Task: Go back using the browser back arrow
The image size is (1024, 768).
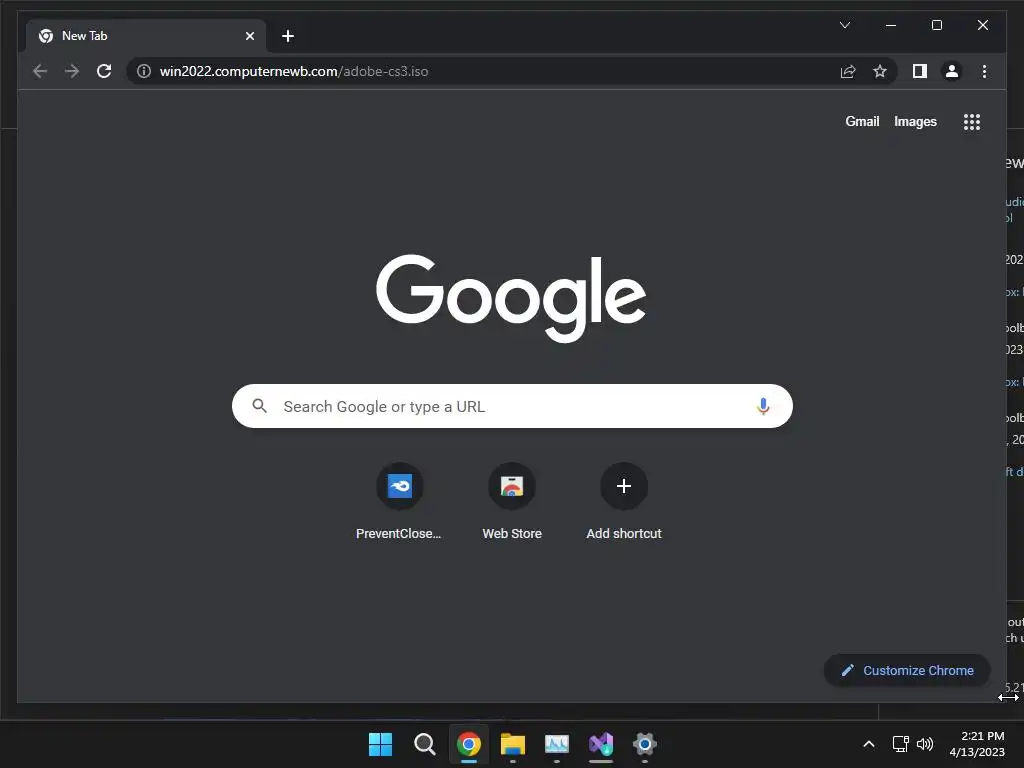Action: (x=40, y=71)
